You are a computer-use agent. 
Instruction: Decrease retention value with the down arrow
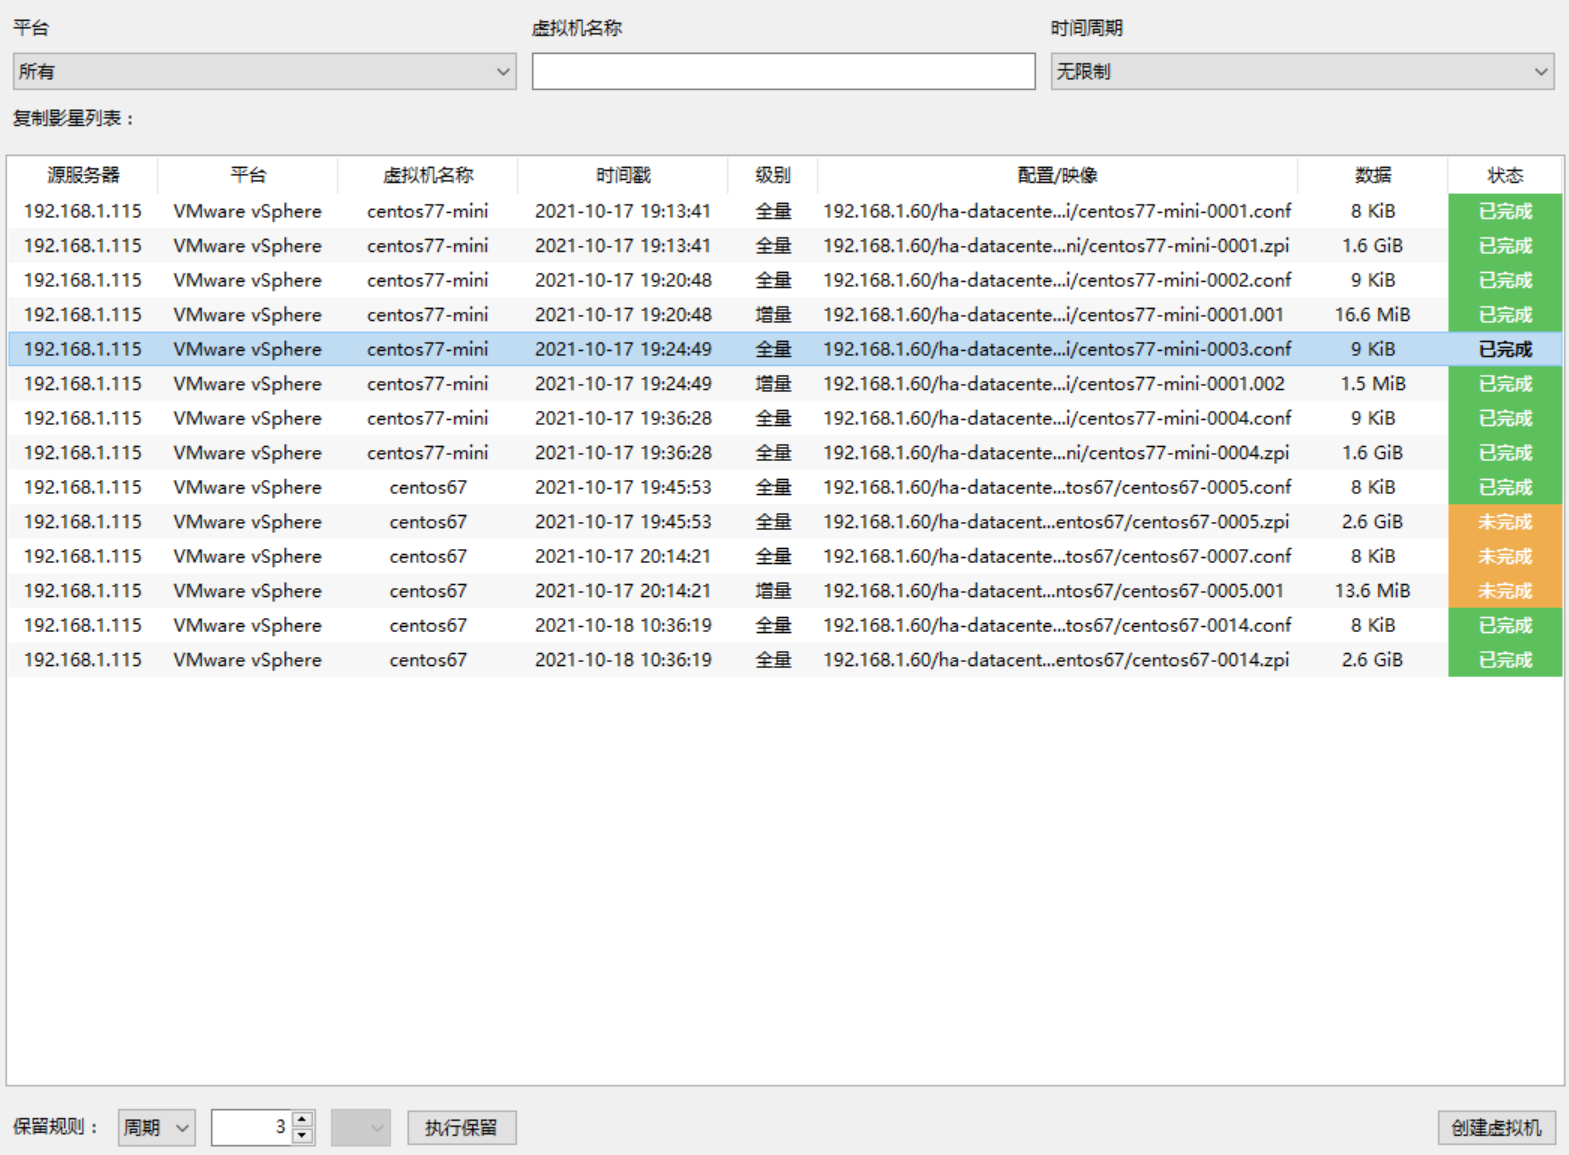point(303,1136)
